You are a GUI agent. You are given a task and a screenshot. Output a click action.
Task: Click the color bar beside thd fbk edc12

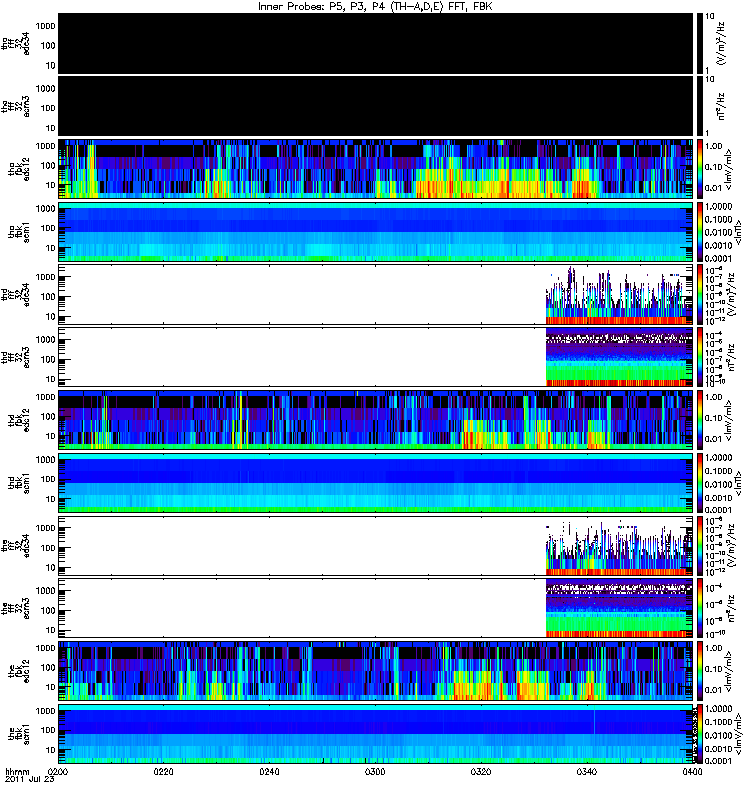700,420
